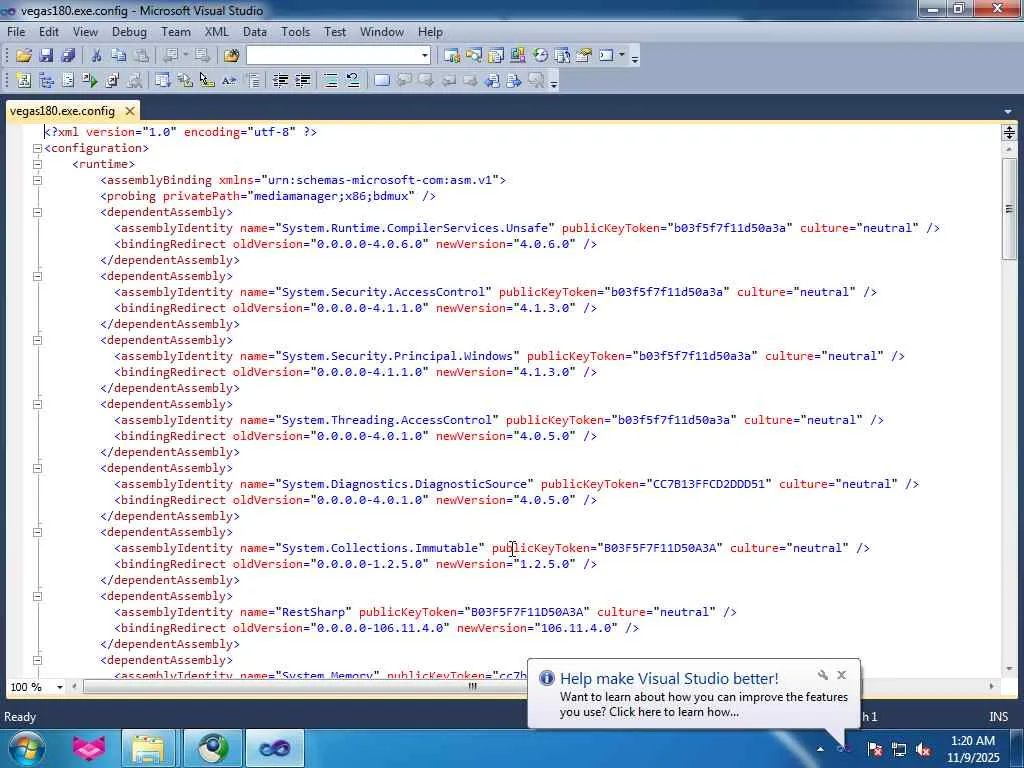
Task: Collapse dependentAssembly above System.Security.Principal.Windows
Action: (37, 340)
